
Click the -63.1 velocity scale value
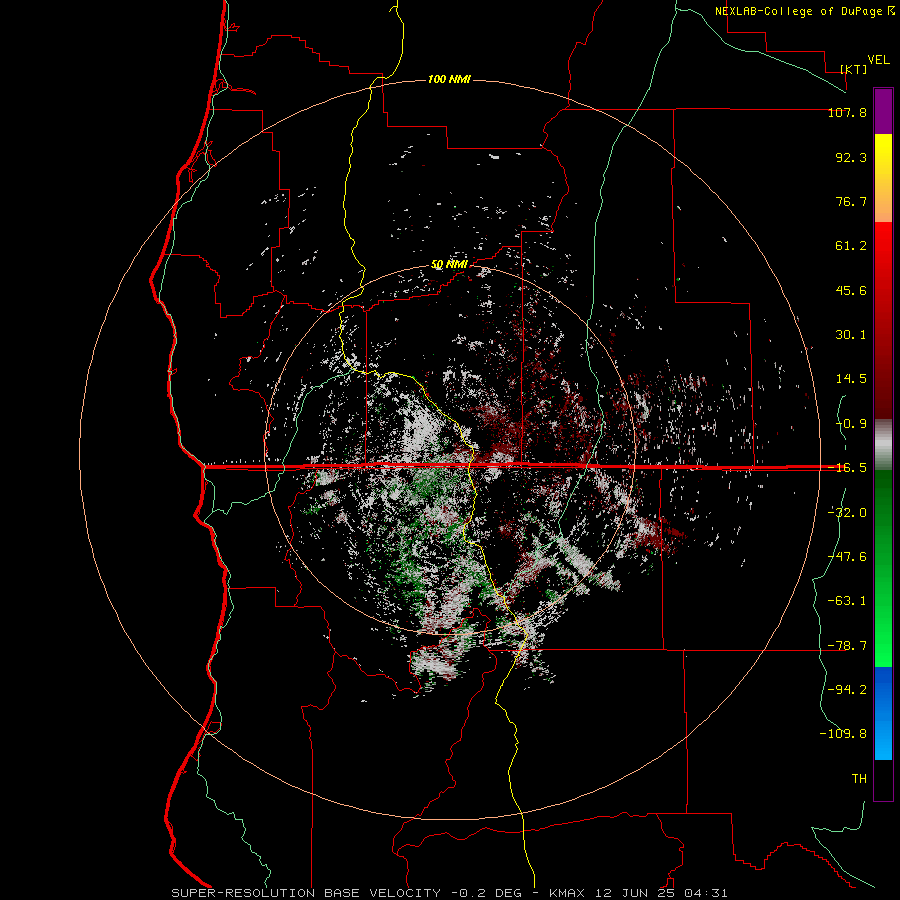coord(847,600)
